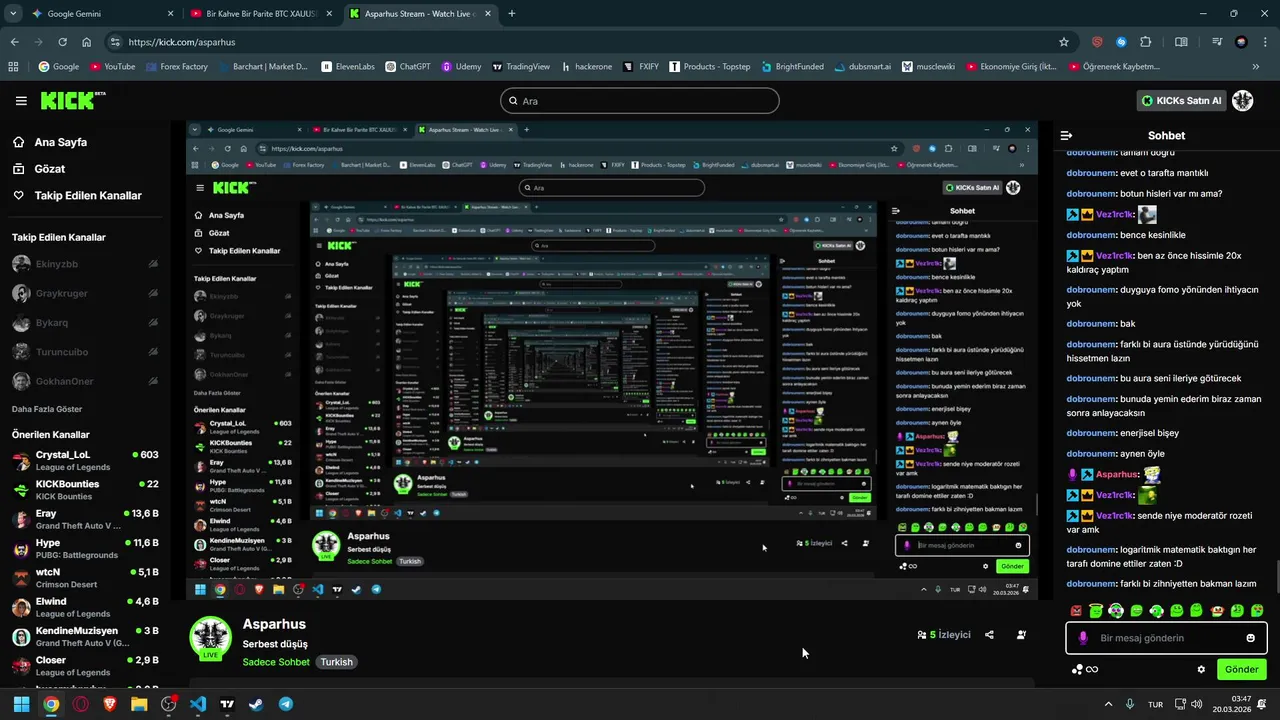Toggle the taskbar microphone mute
Image resolution: width=1280 pixels, height=720 pixels.
1130,704
